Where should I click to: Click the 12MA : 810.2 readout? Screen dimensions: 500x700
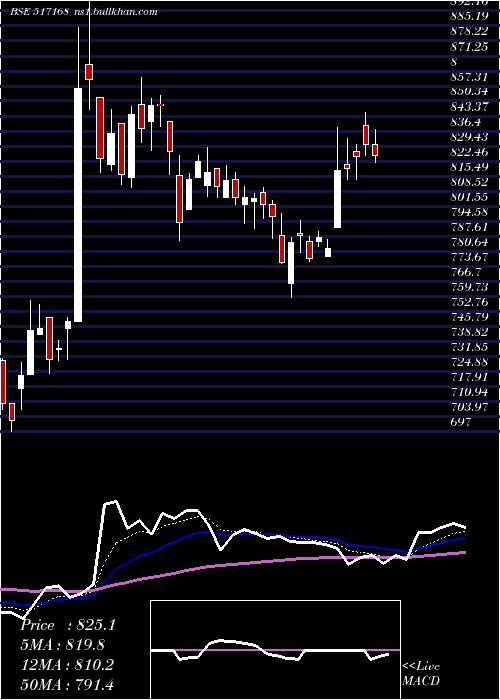(x=67, y=665)
